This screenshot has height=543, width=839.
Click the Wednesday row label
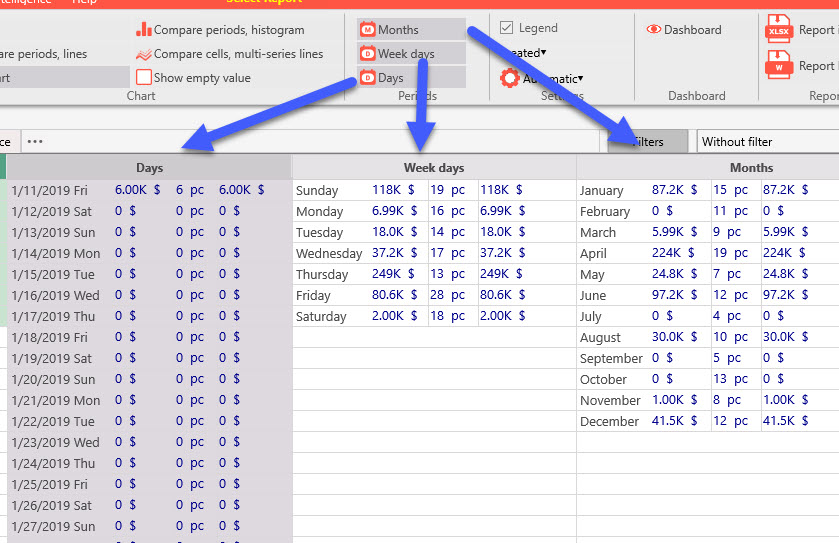[329, 253]
